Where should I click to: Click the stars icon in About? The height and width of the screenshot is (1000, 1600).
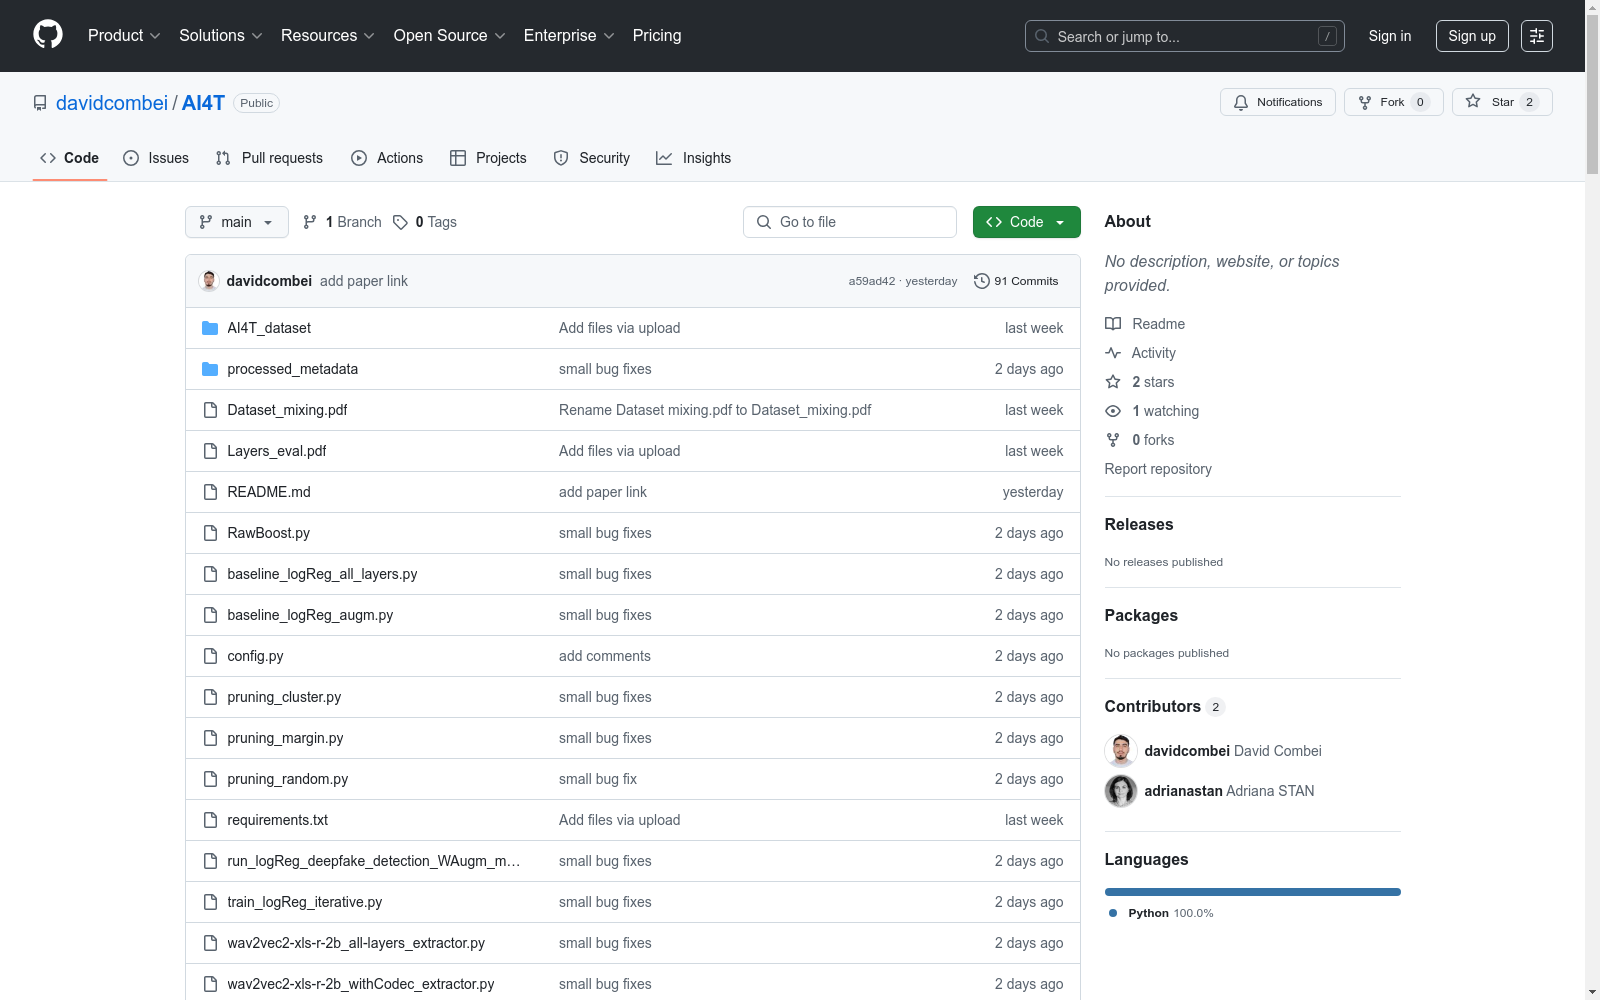pyautogui.click(x=1113, y=382)
